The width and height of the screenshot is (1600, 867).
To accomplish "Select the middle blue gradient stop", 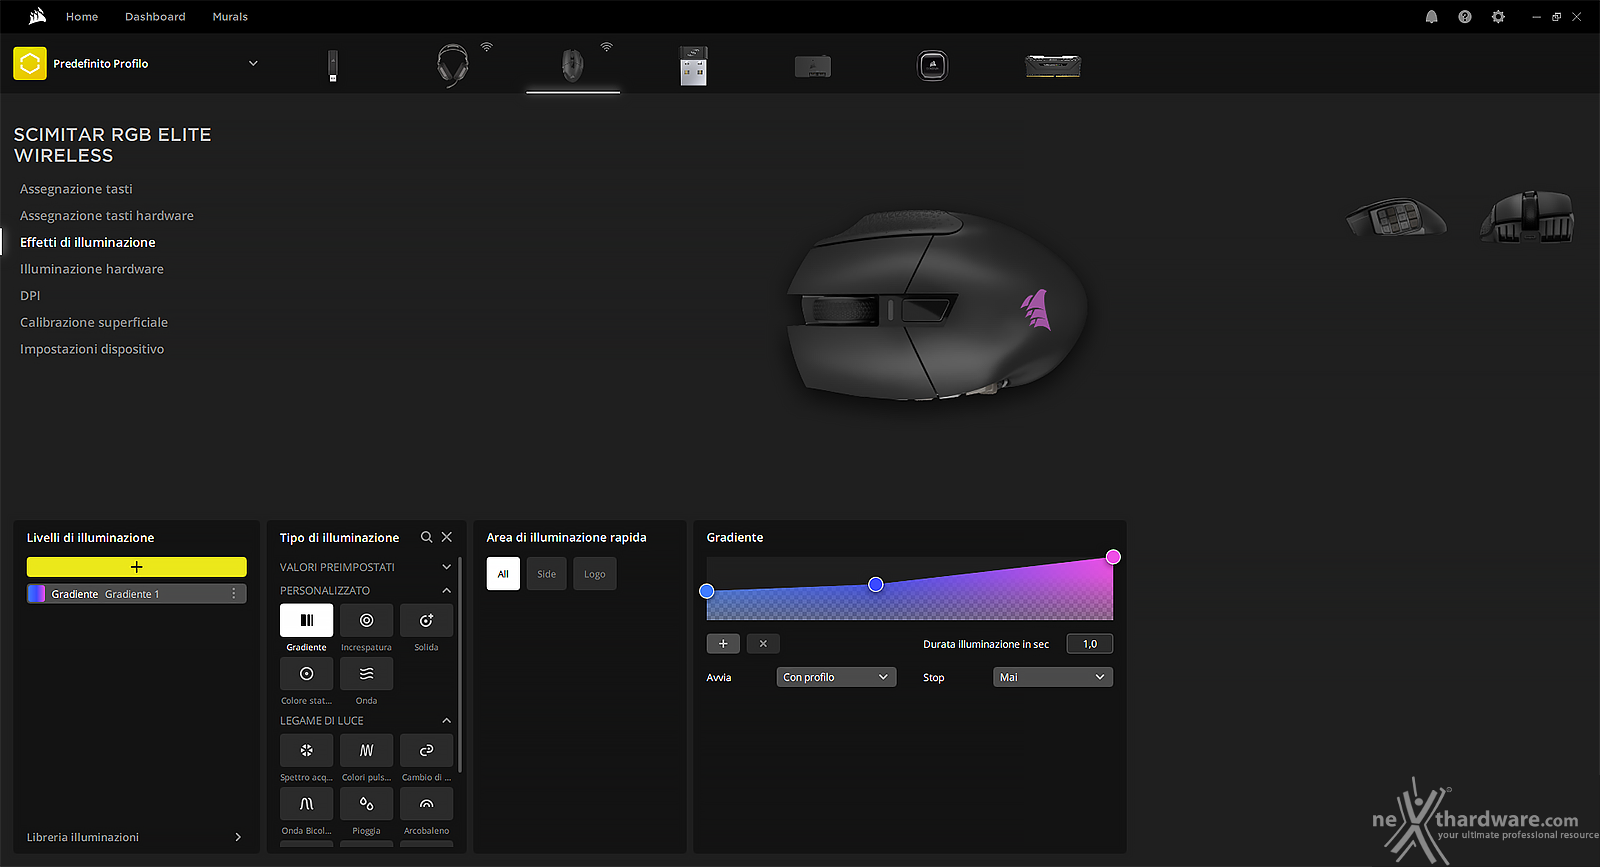I will (x=876, y=584).
